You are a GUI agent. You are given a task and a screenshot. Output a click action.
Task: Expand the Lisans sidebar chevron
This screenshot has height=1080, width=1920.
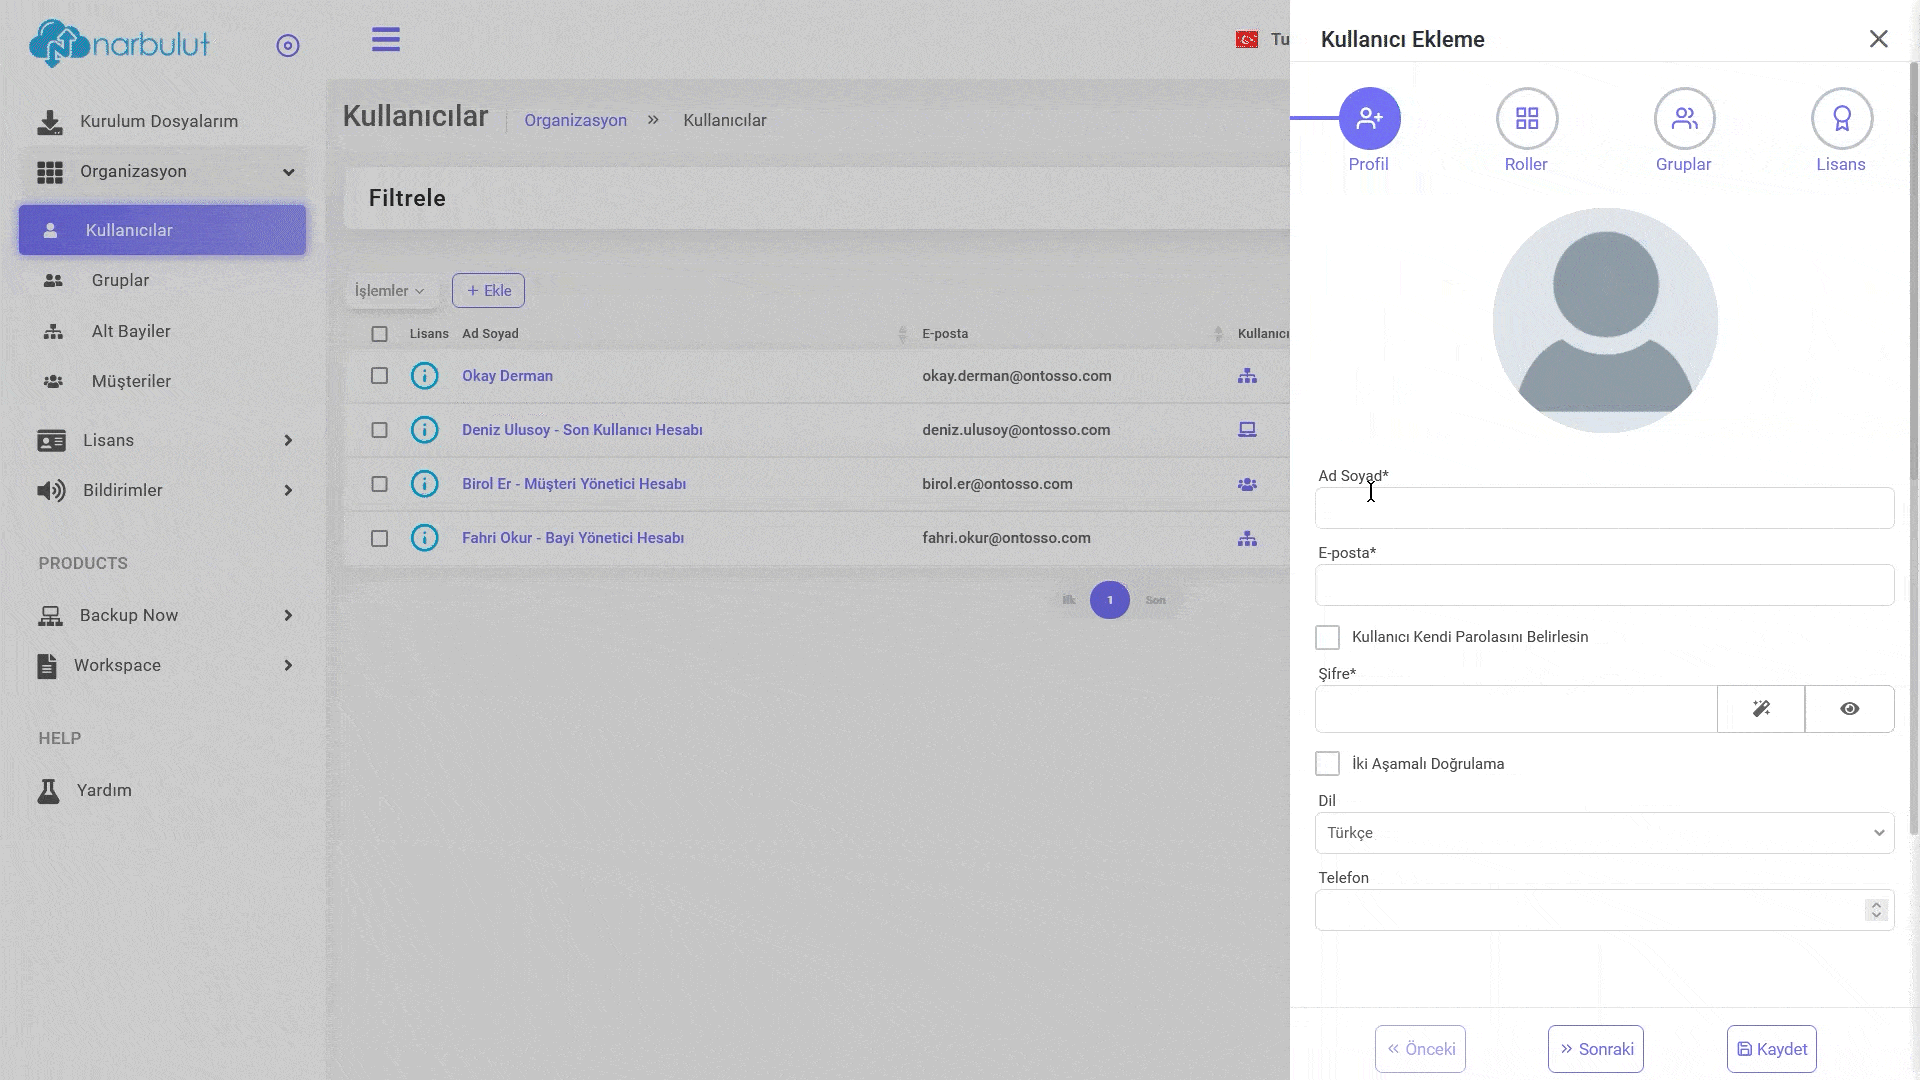[288, 441]
